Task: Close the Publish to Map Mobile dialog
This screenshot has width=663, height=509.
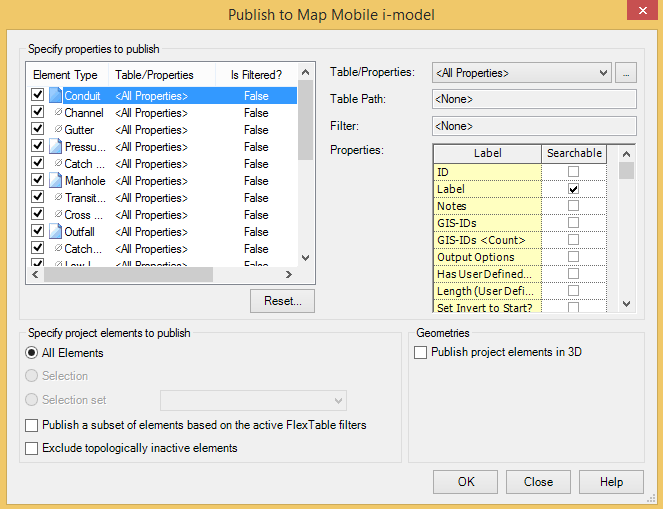Action: click(643, 10)
